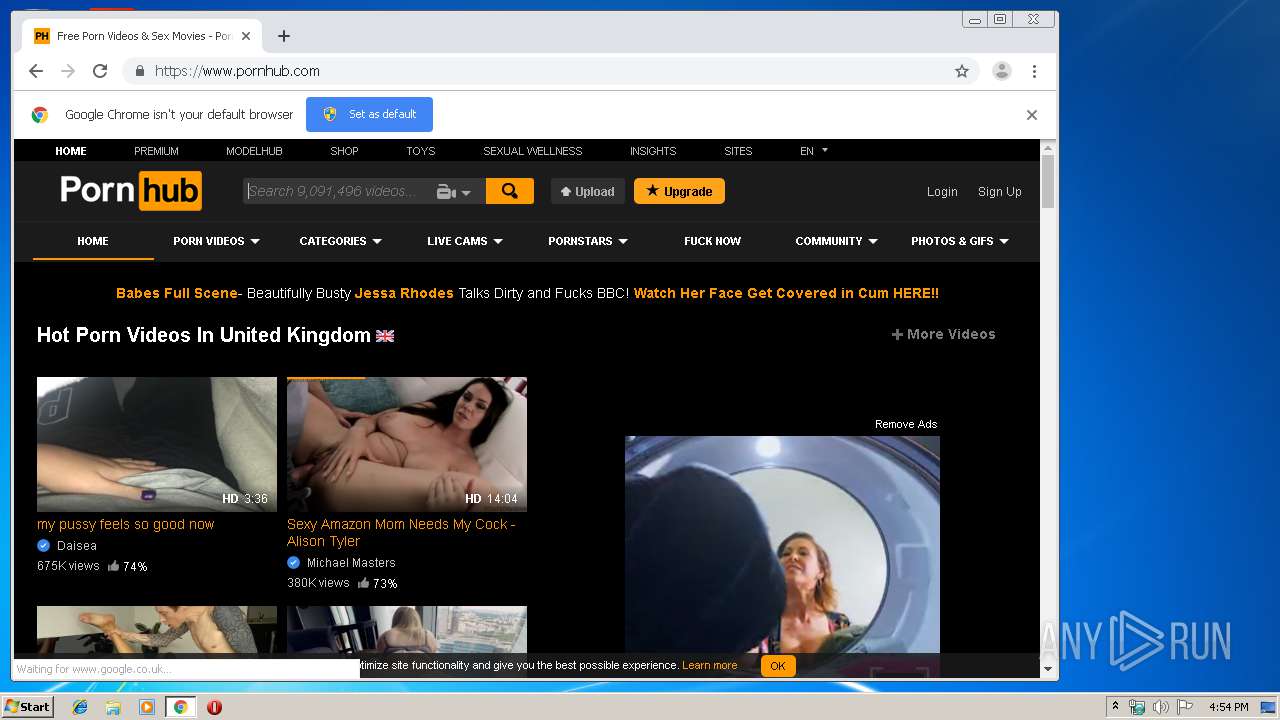The height and width of the screenshot is (720, 1280).
Task: Launch Internet Explorer from the taskbar
Action: point(80,707)
